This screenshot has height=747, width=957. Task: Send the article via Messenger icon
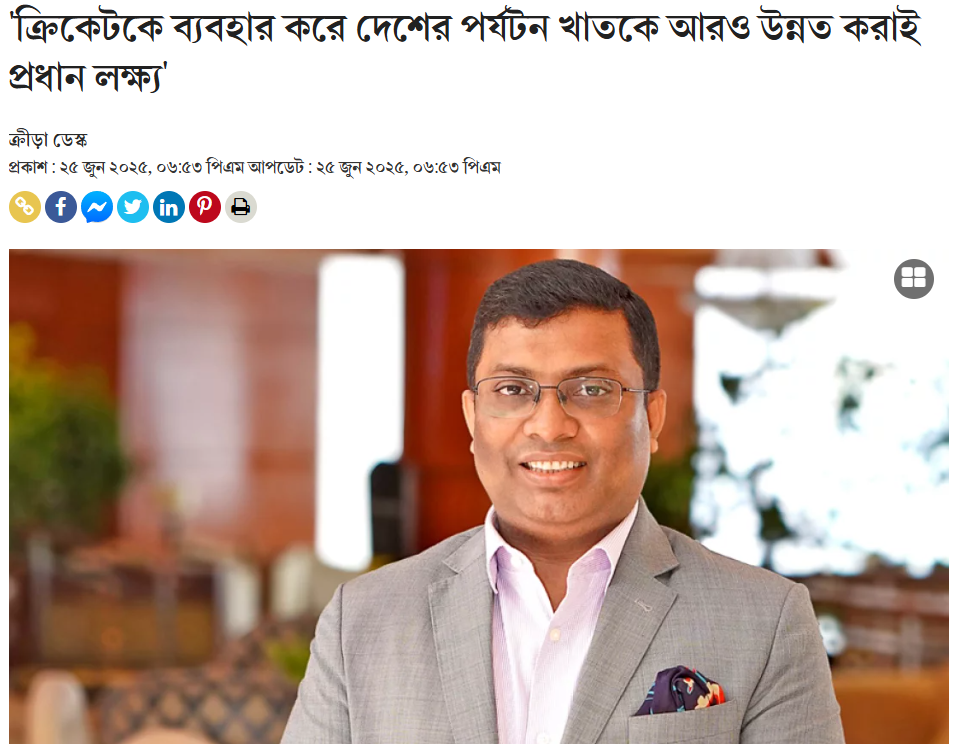click(97, 207)
